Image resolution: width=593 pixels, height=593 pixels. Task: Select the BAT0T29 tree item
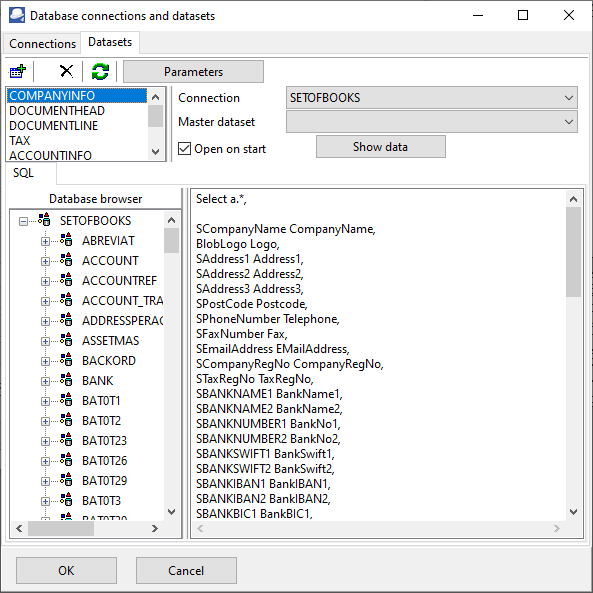(x=104, y=481)
